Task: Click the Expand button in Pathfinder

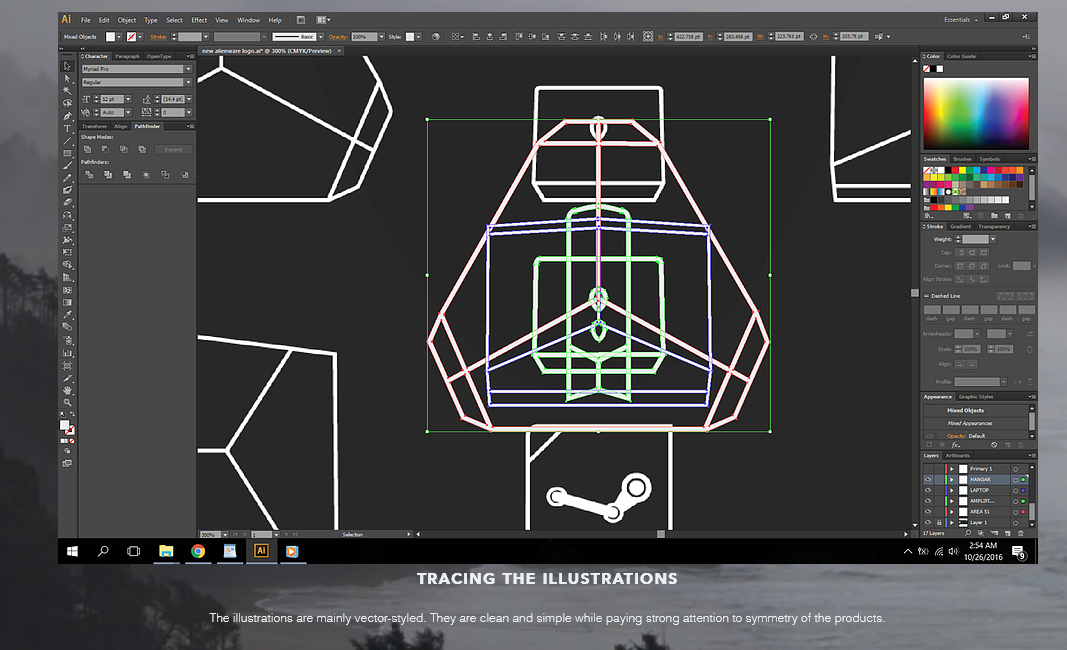Action: (x=173, y=150)
